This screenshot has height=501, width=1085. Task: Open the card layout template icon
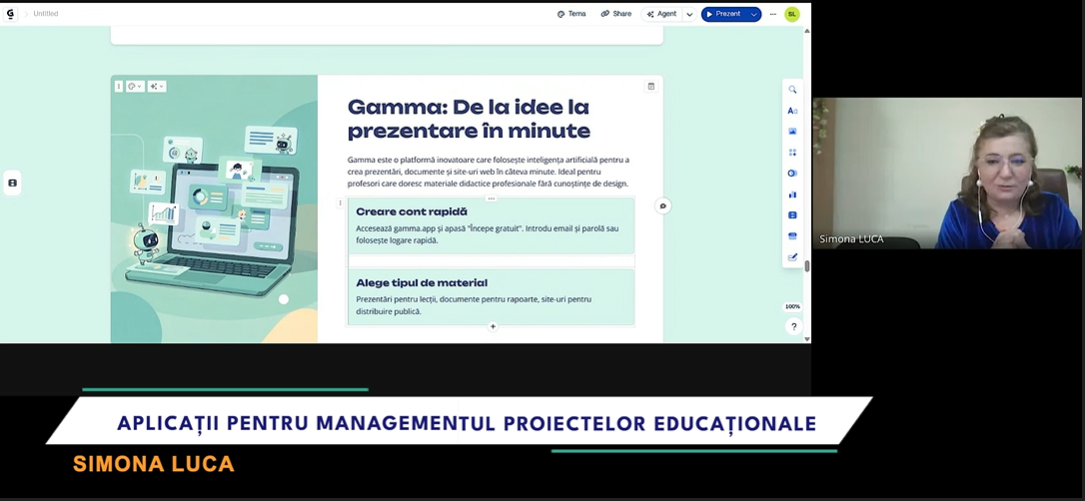pyautogui.click(x=650, y=86)
